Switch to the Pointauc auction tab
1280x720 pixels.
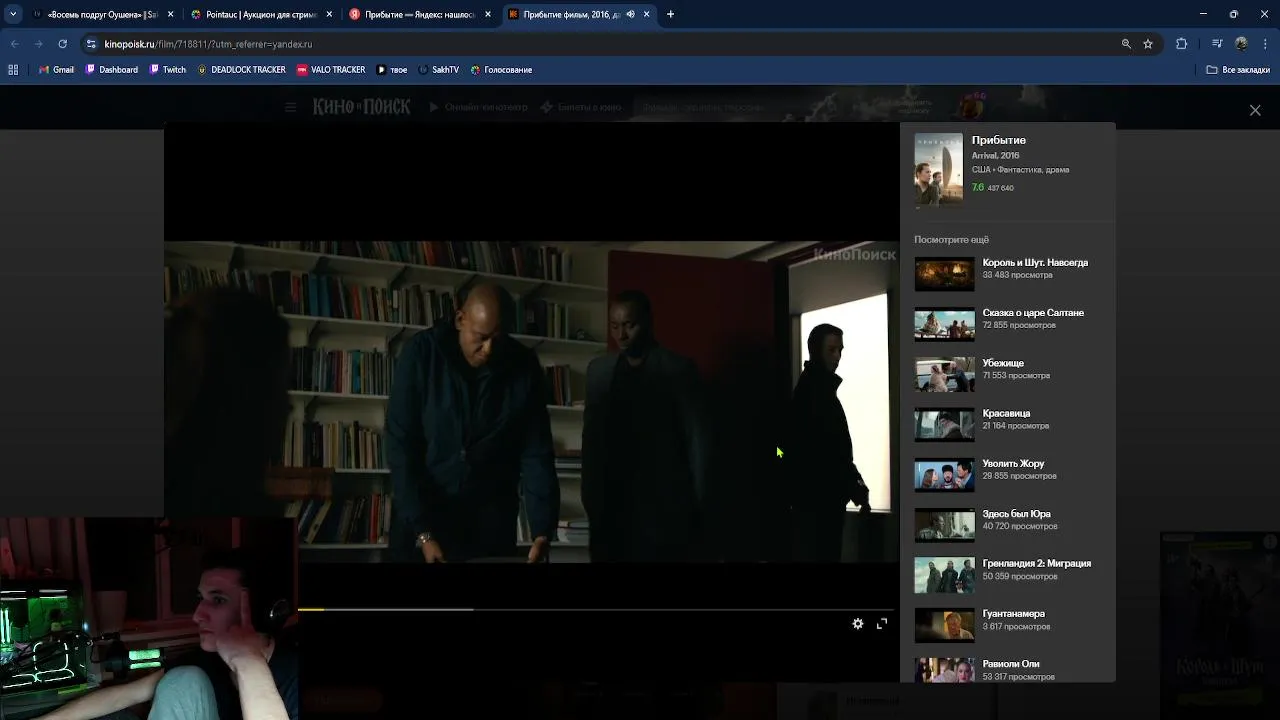coord(261,15)
